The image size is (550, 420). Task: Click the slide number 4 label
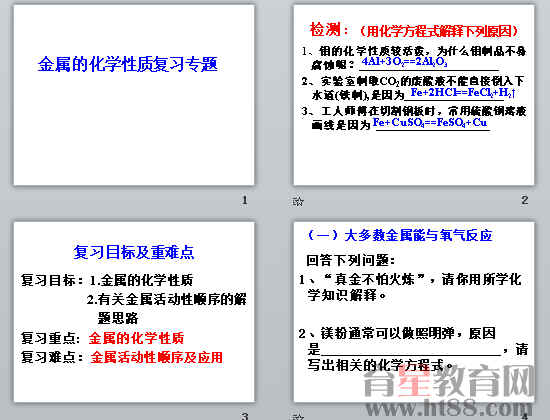coord(524,416)
